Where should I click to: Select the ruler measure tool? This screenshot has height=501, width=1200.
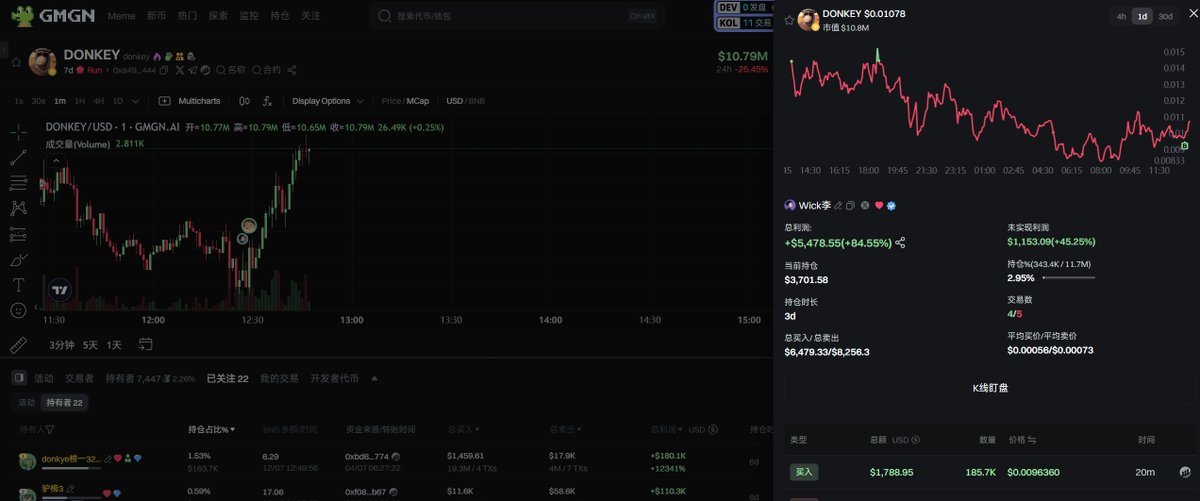point(18,345)
